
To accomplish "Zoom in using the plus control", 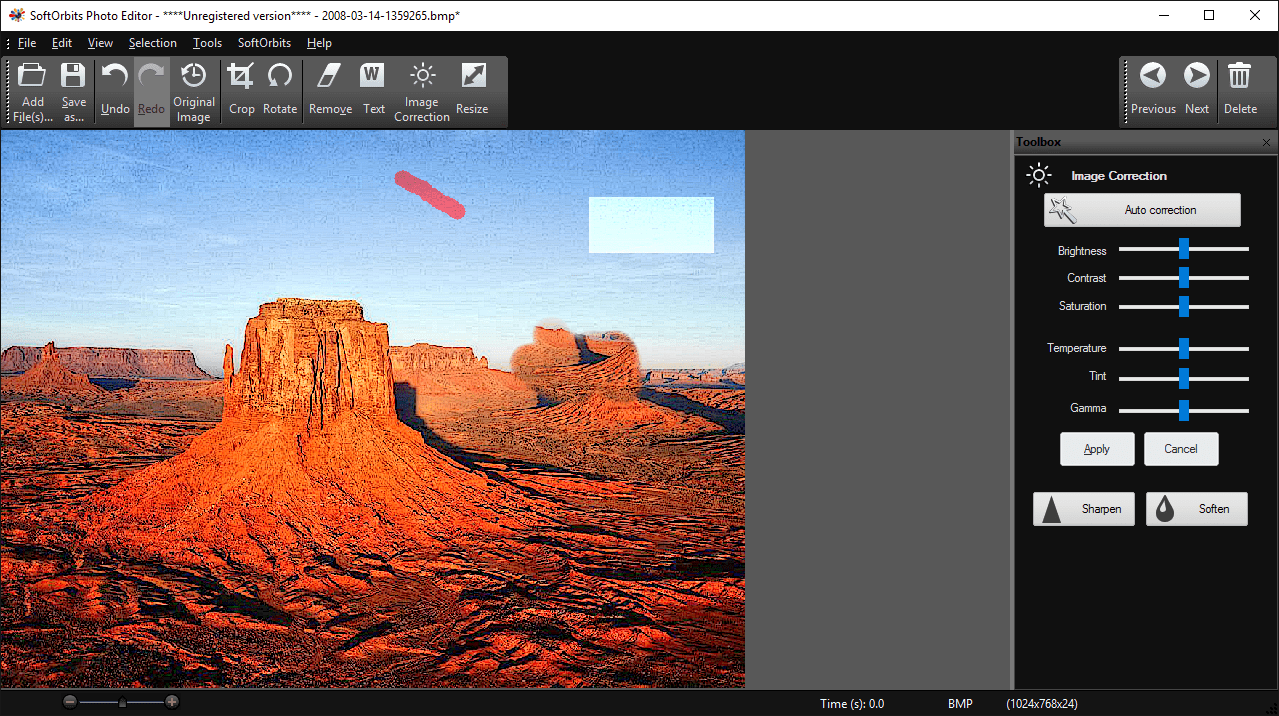I will click(172, 701).
